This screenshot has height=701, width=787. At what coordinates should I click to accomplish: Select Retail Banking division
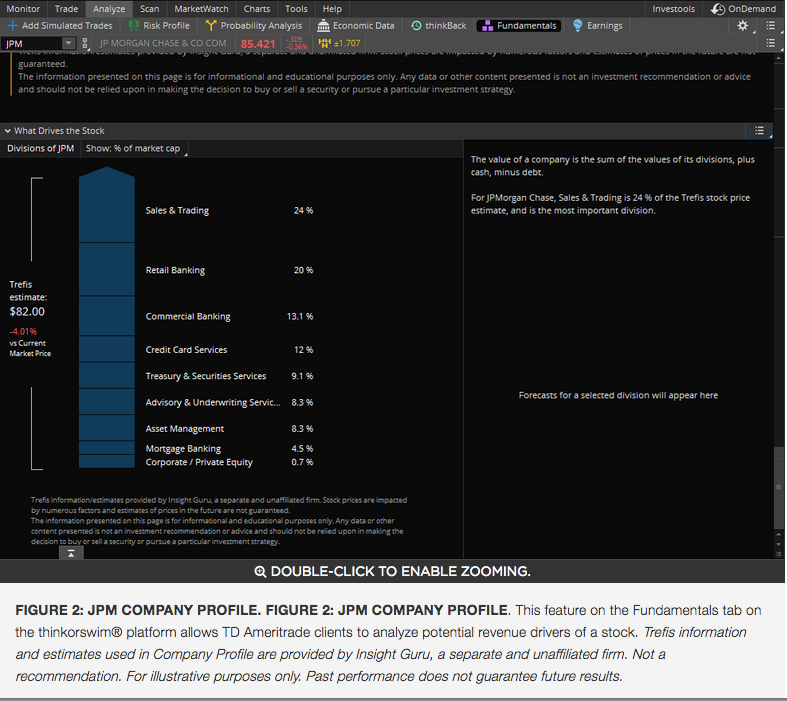pyautogui.click(x=175, y=270)
